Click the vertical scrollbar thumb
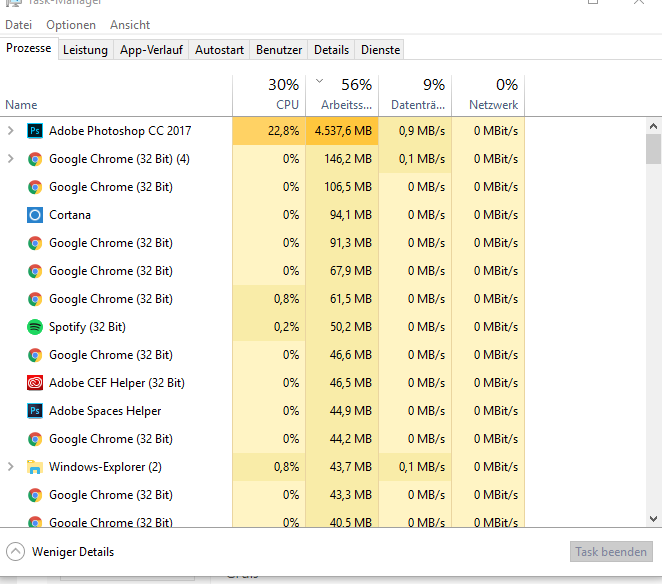The image size is (662, 584). [653, 149]
